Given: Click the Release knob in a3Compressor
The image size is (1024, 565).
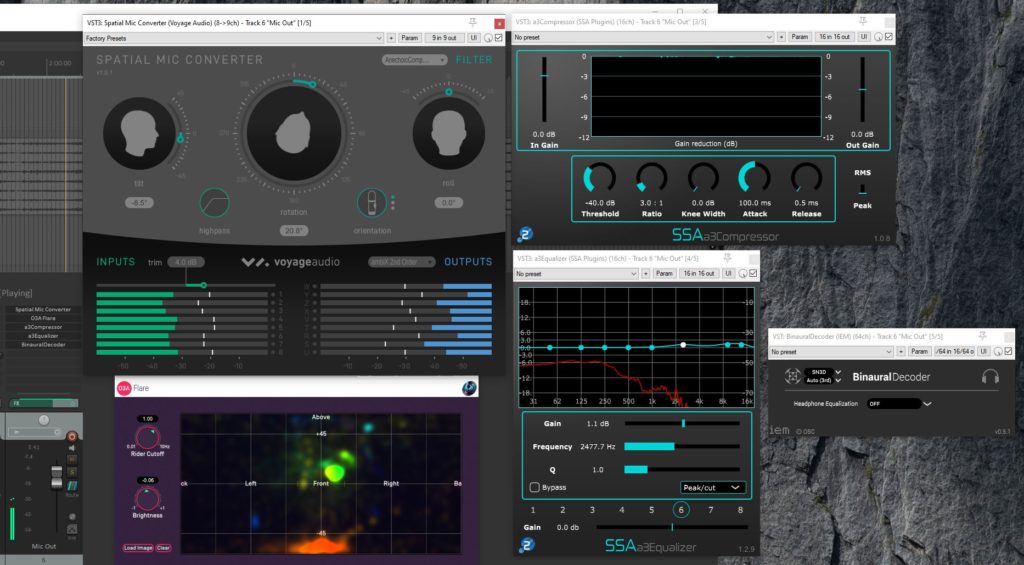Looking at the screenshot, I should point(806,178).
